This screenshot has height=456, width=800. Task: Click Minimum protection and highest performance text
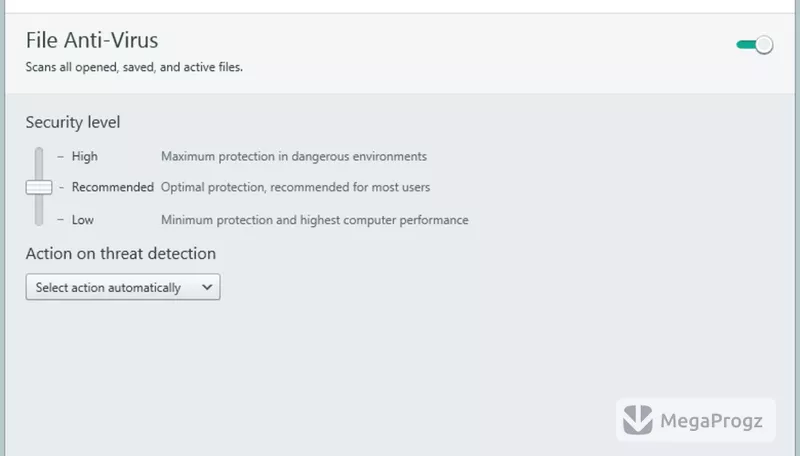click(315, 220)
